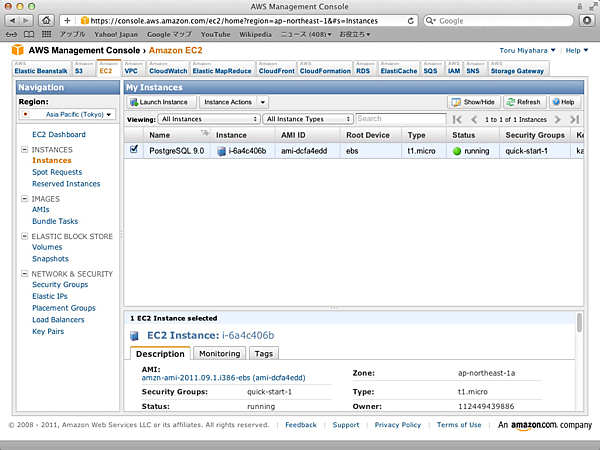Open the Instance Actions dropdown
This screenshot has height=450, width=600.
tap(234, 102)
